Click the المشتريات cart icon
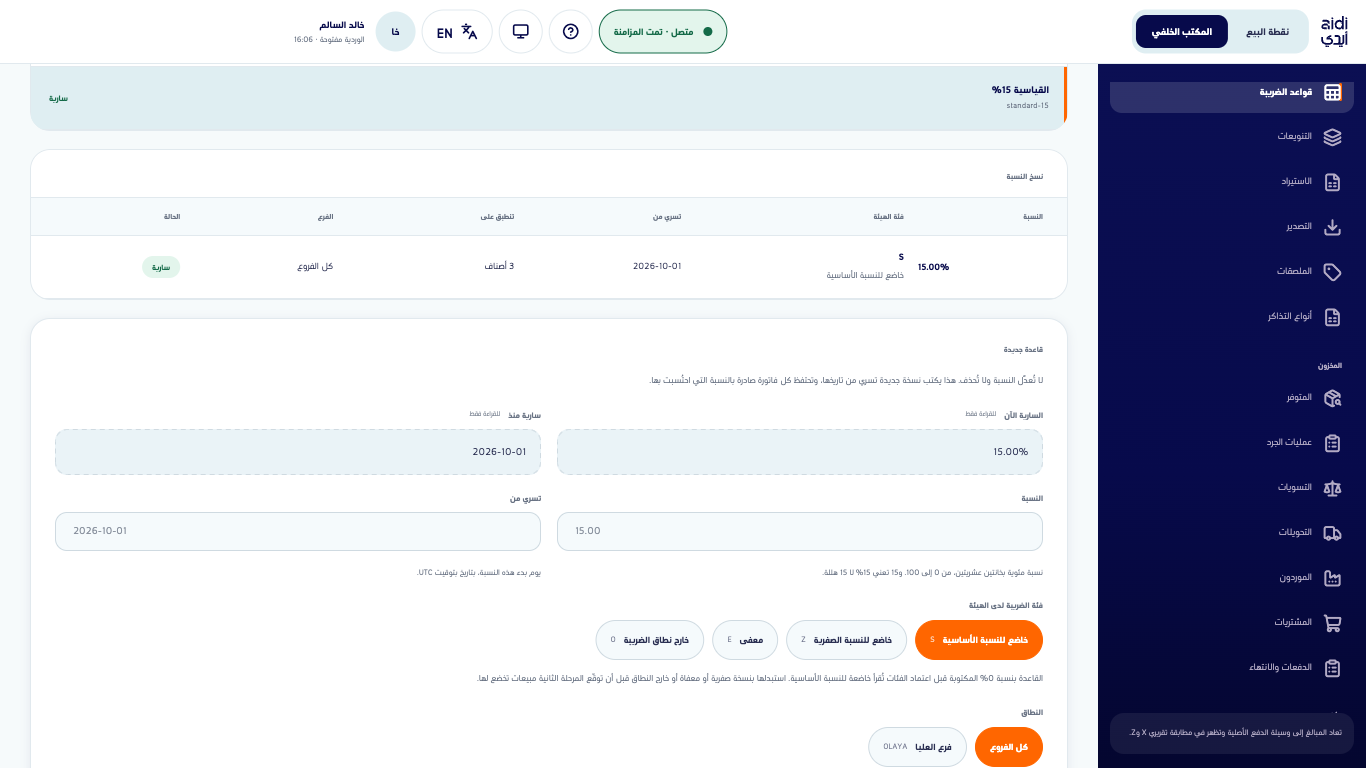 pyautogui.click(x=1332, y=623)
